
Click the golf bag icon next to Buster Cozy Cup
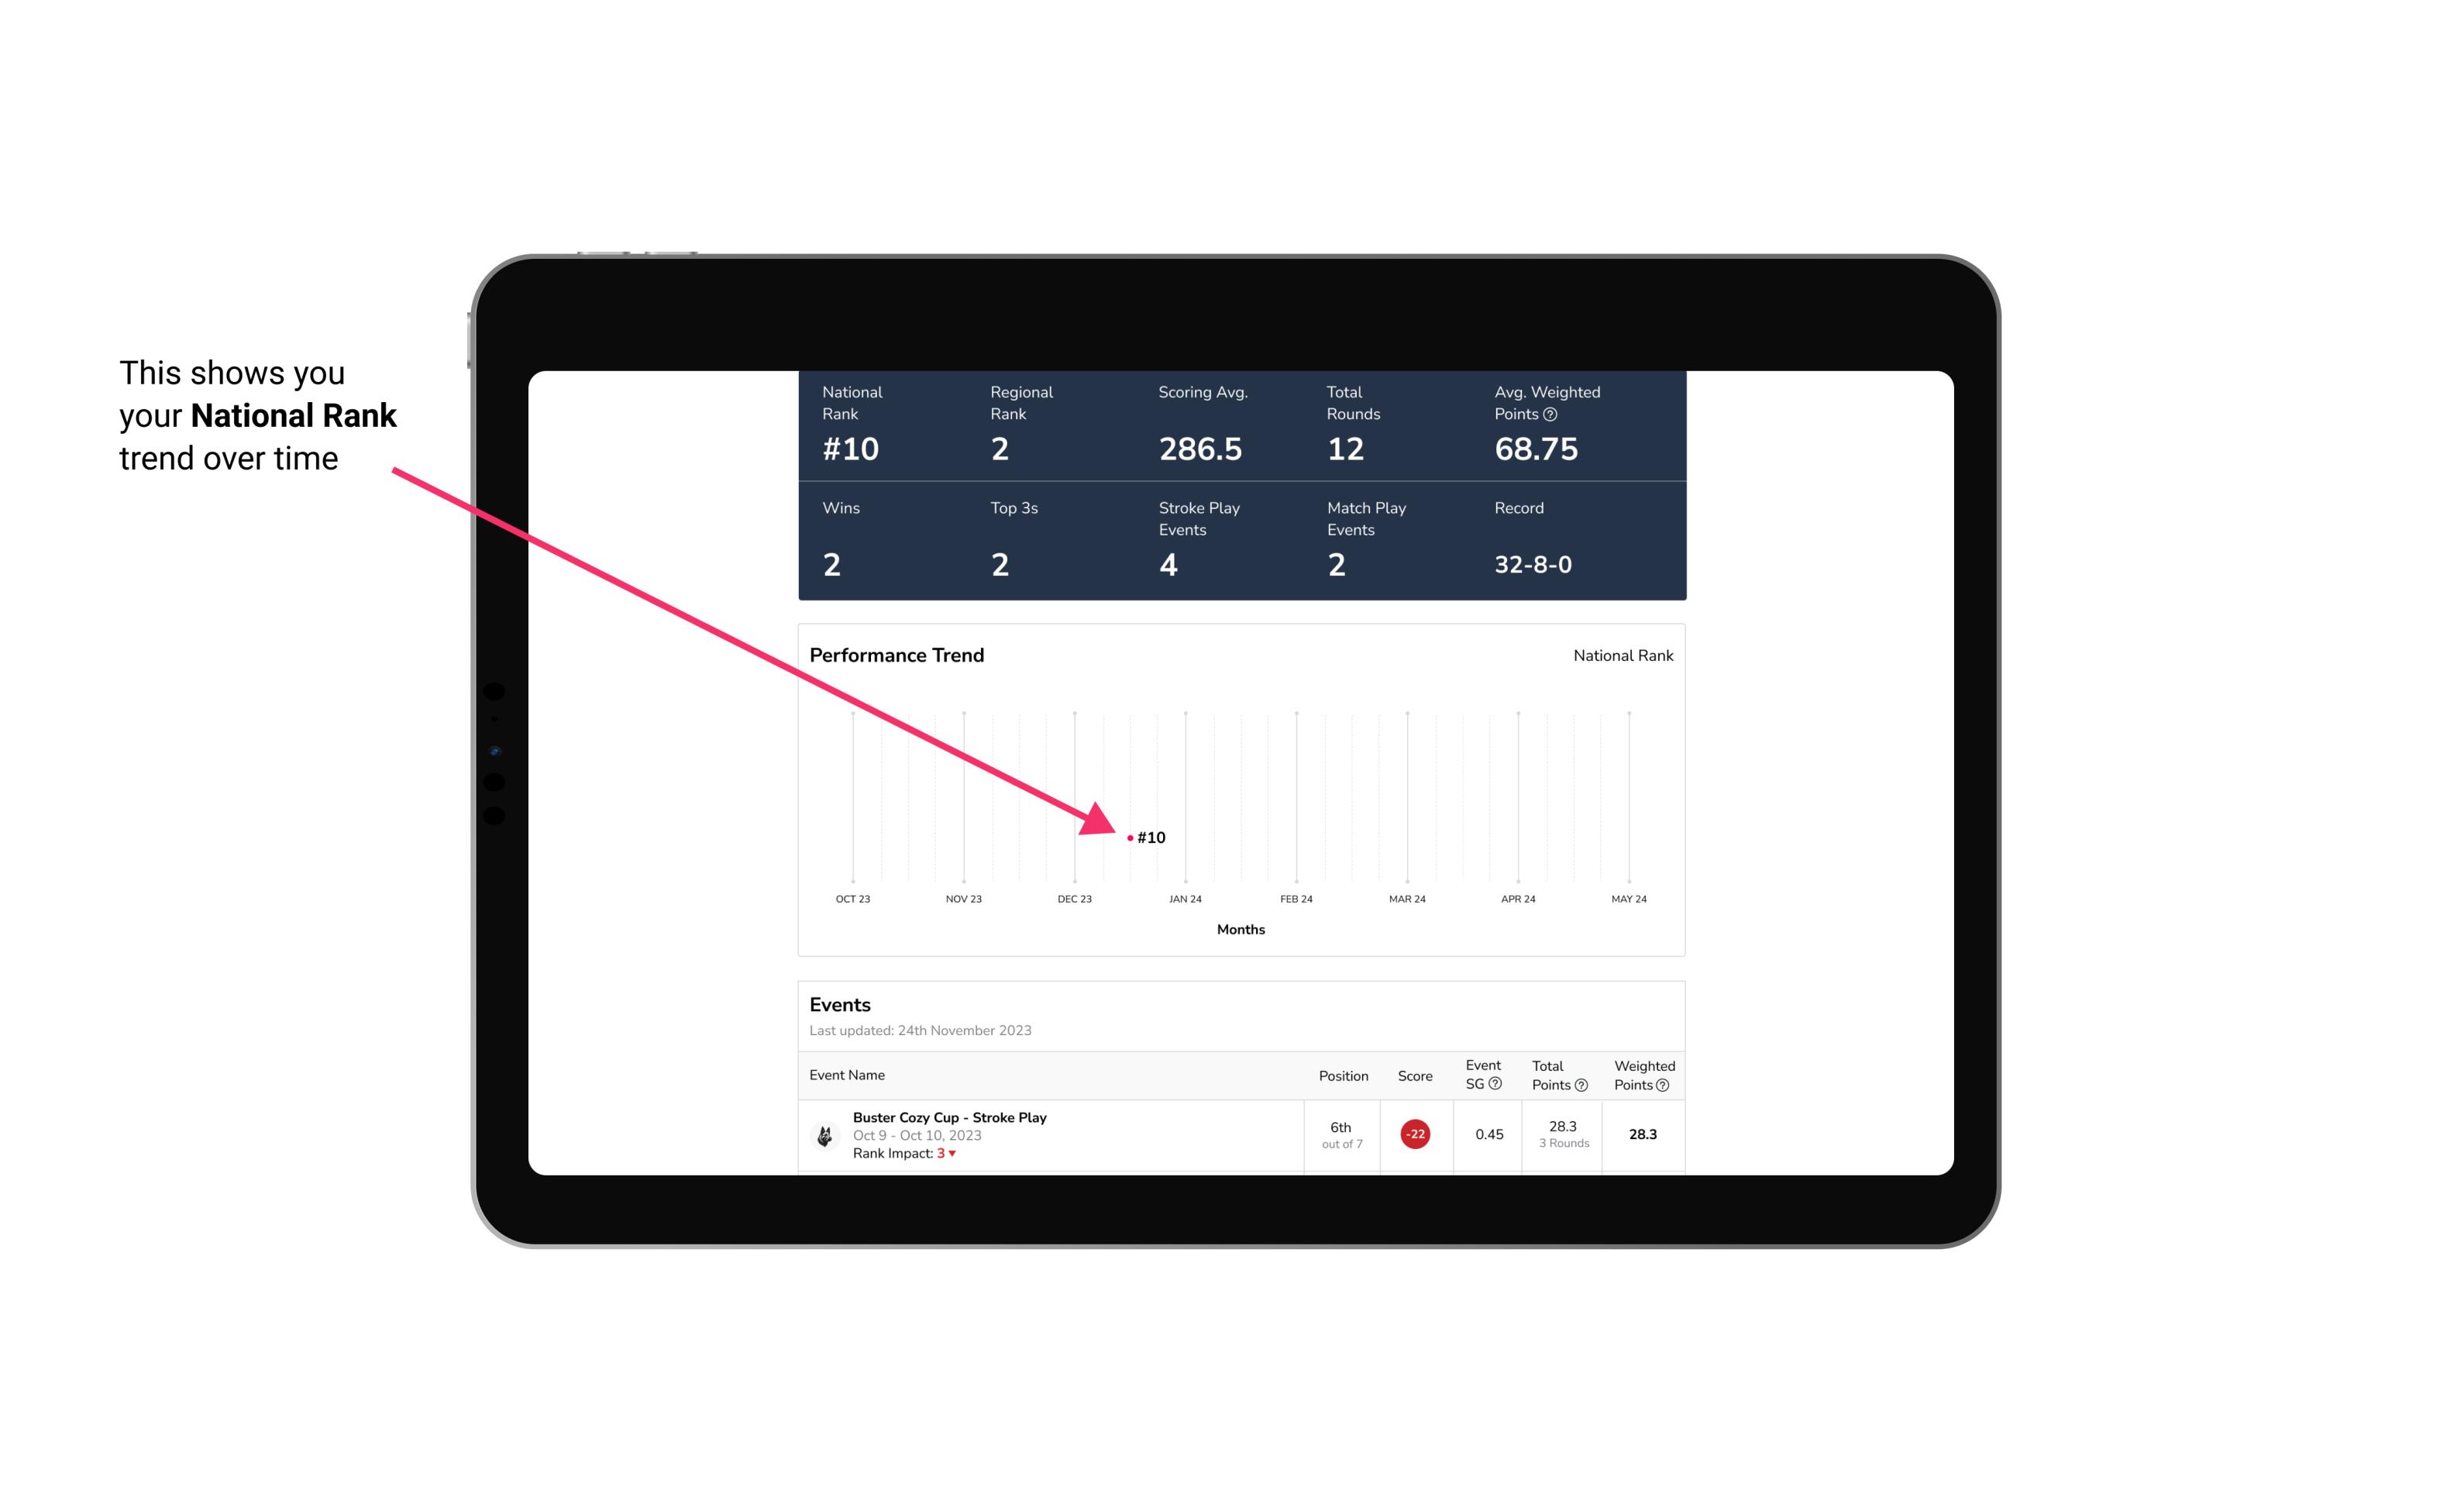click(x=824, y=1133)
